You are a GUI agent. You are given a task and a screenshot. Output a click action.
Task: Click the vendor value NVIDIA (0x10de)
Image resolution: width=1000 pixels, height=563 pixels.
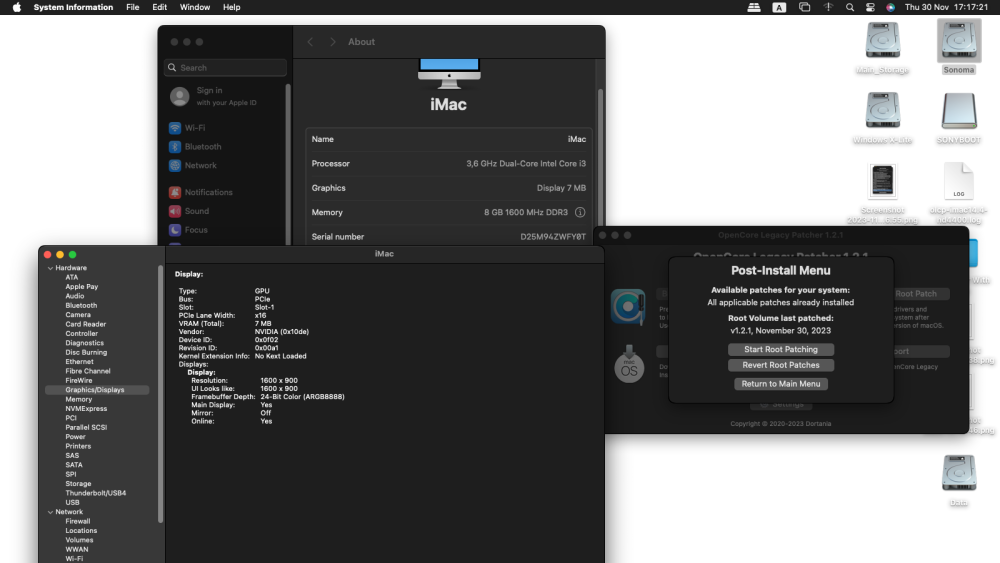282,332
